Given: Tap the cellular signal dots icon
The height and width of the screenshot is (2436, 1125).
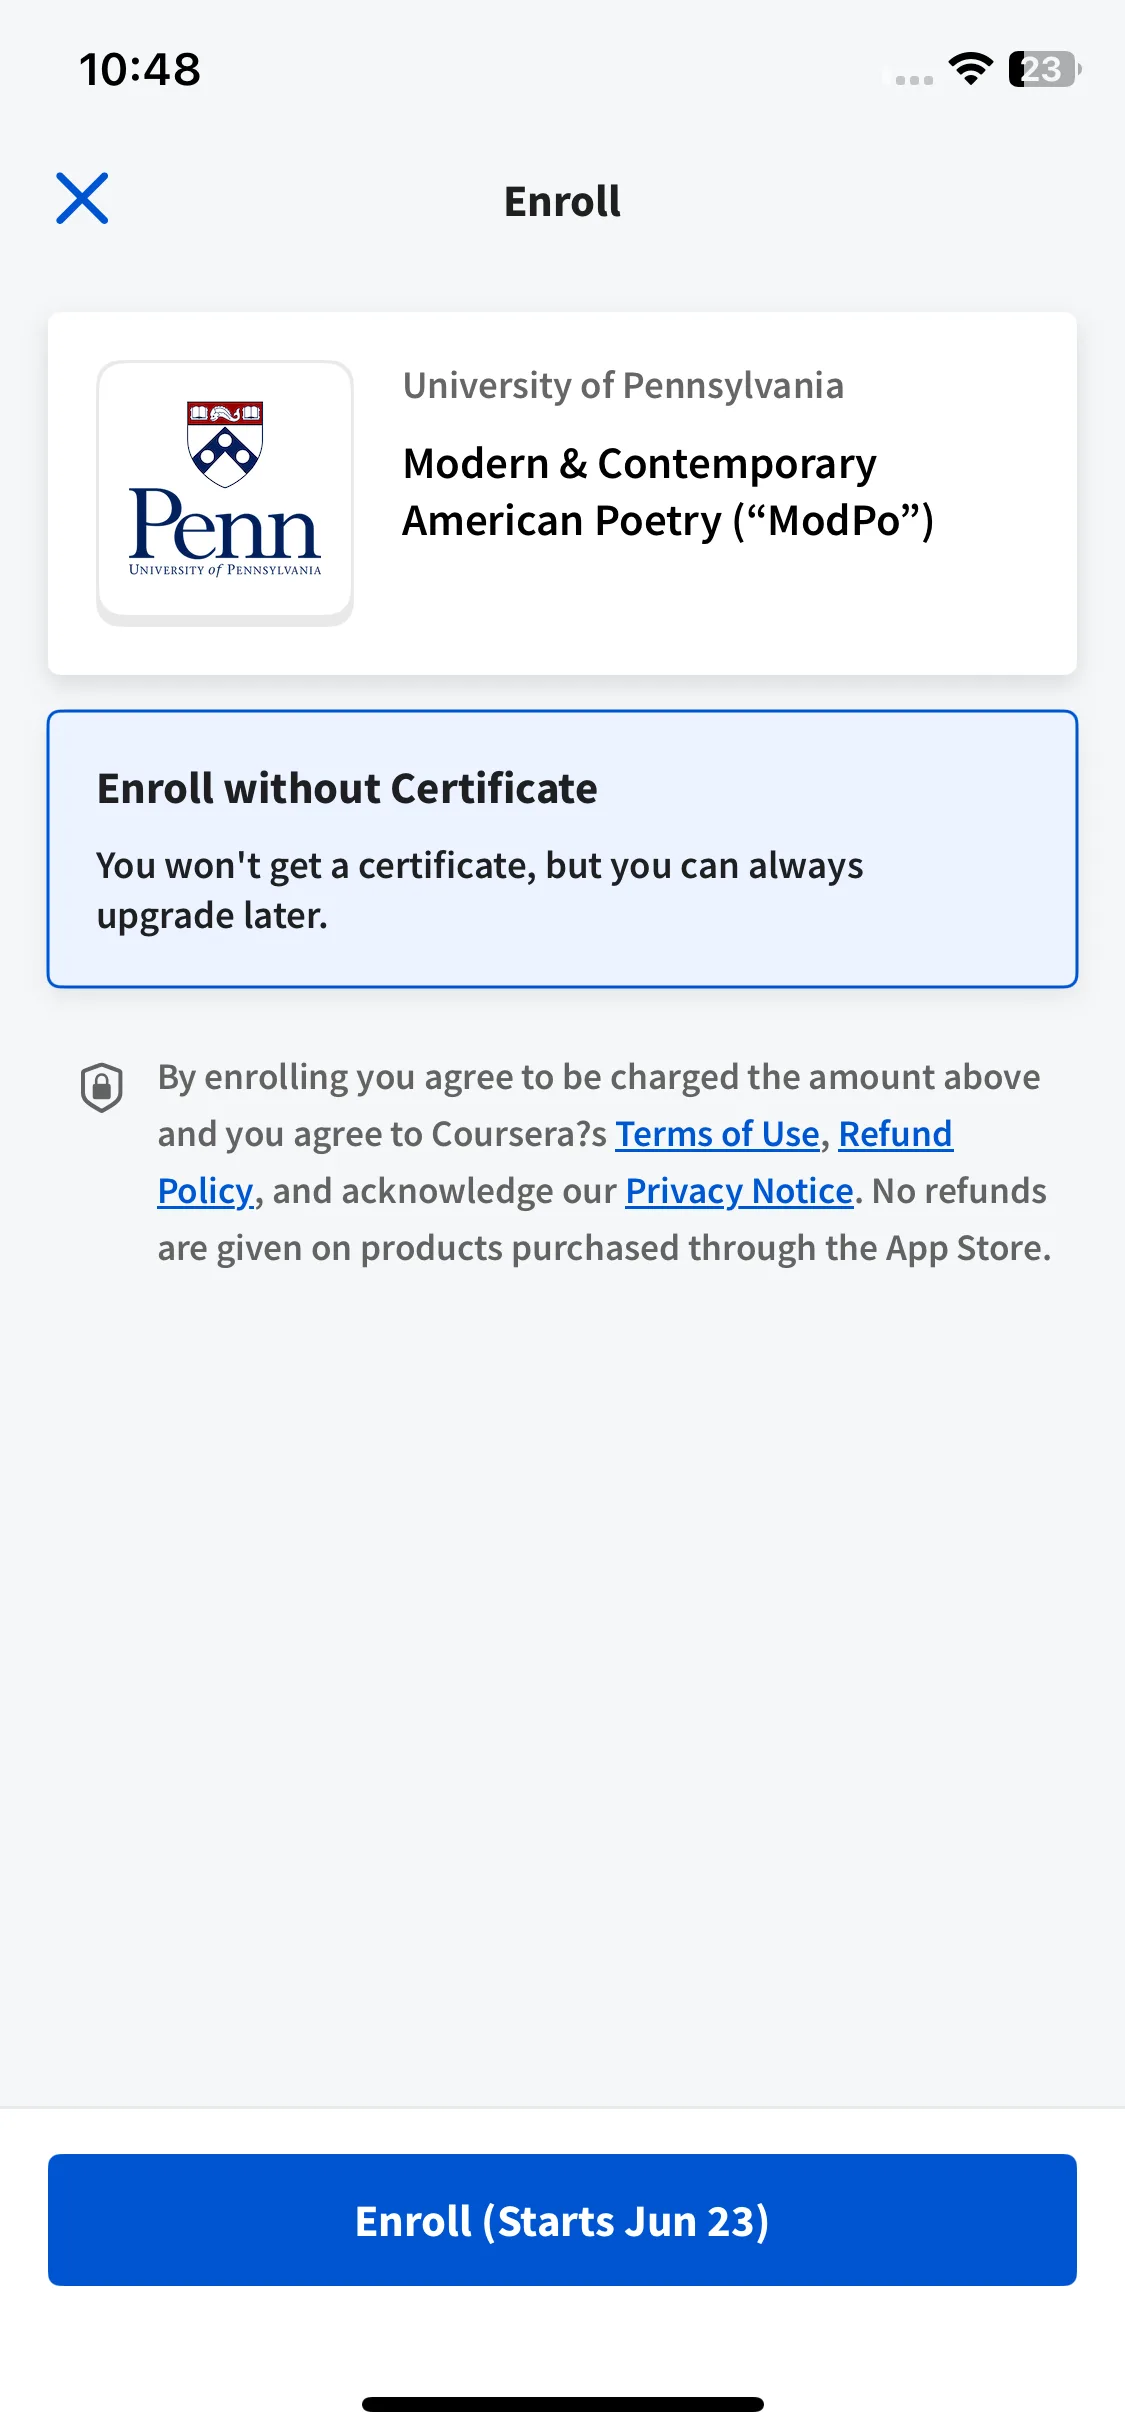Looking at the screenshot, I should [x=914, y=80].
